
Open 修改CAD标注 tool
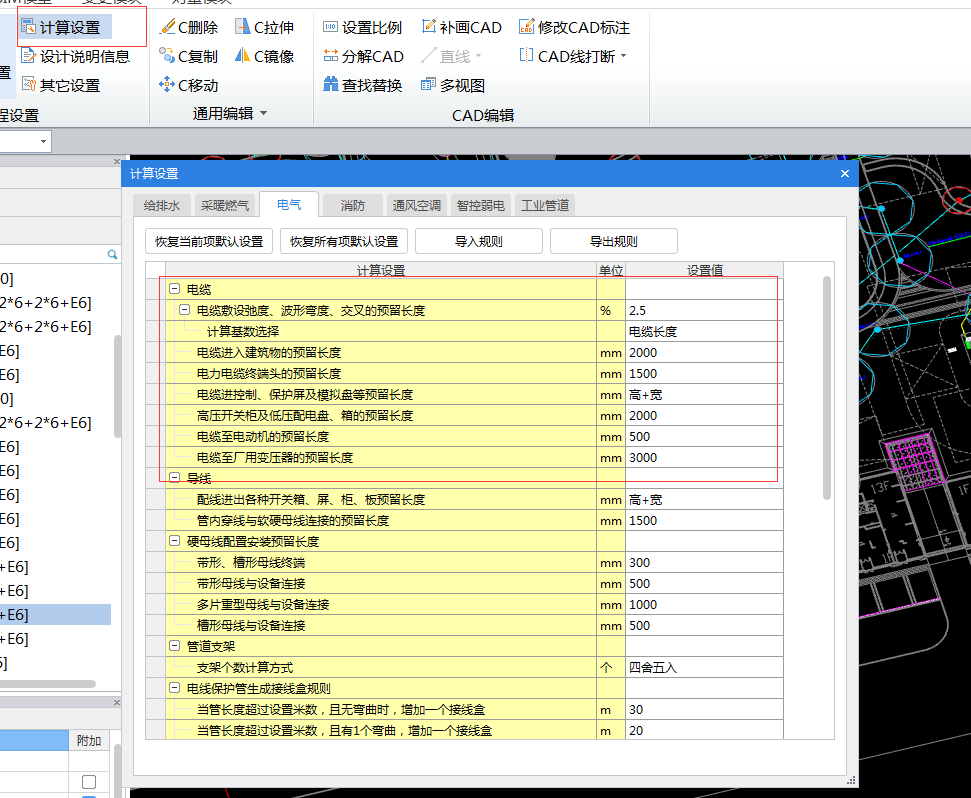click(x=574, y=27)
